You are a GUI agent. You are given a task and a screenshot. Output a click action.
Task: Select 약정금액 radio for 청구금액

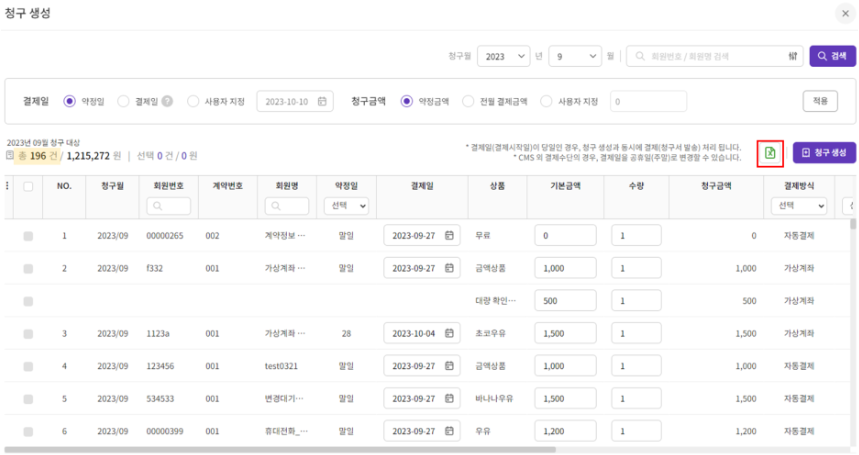[x=406, y=101]
